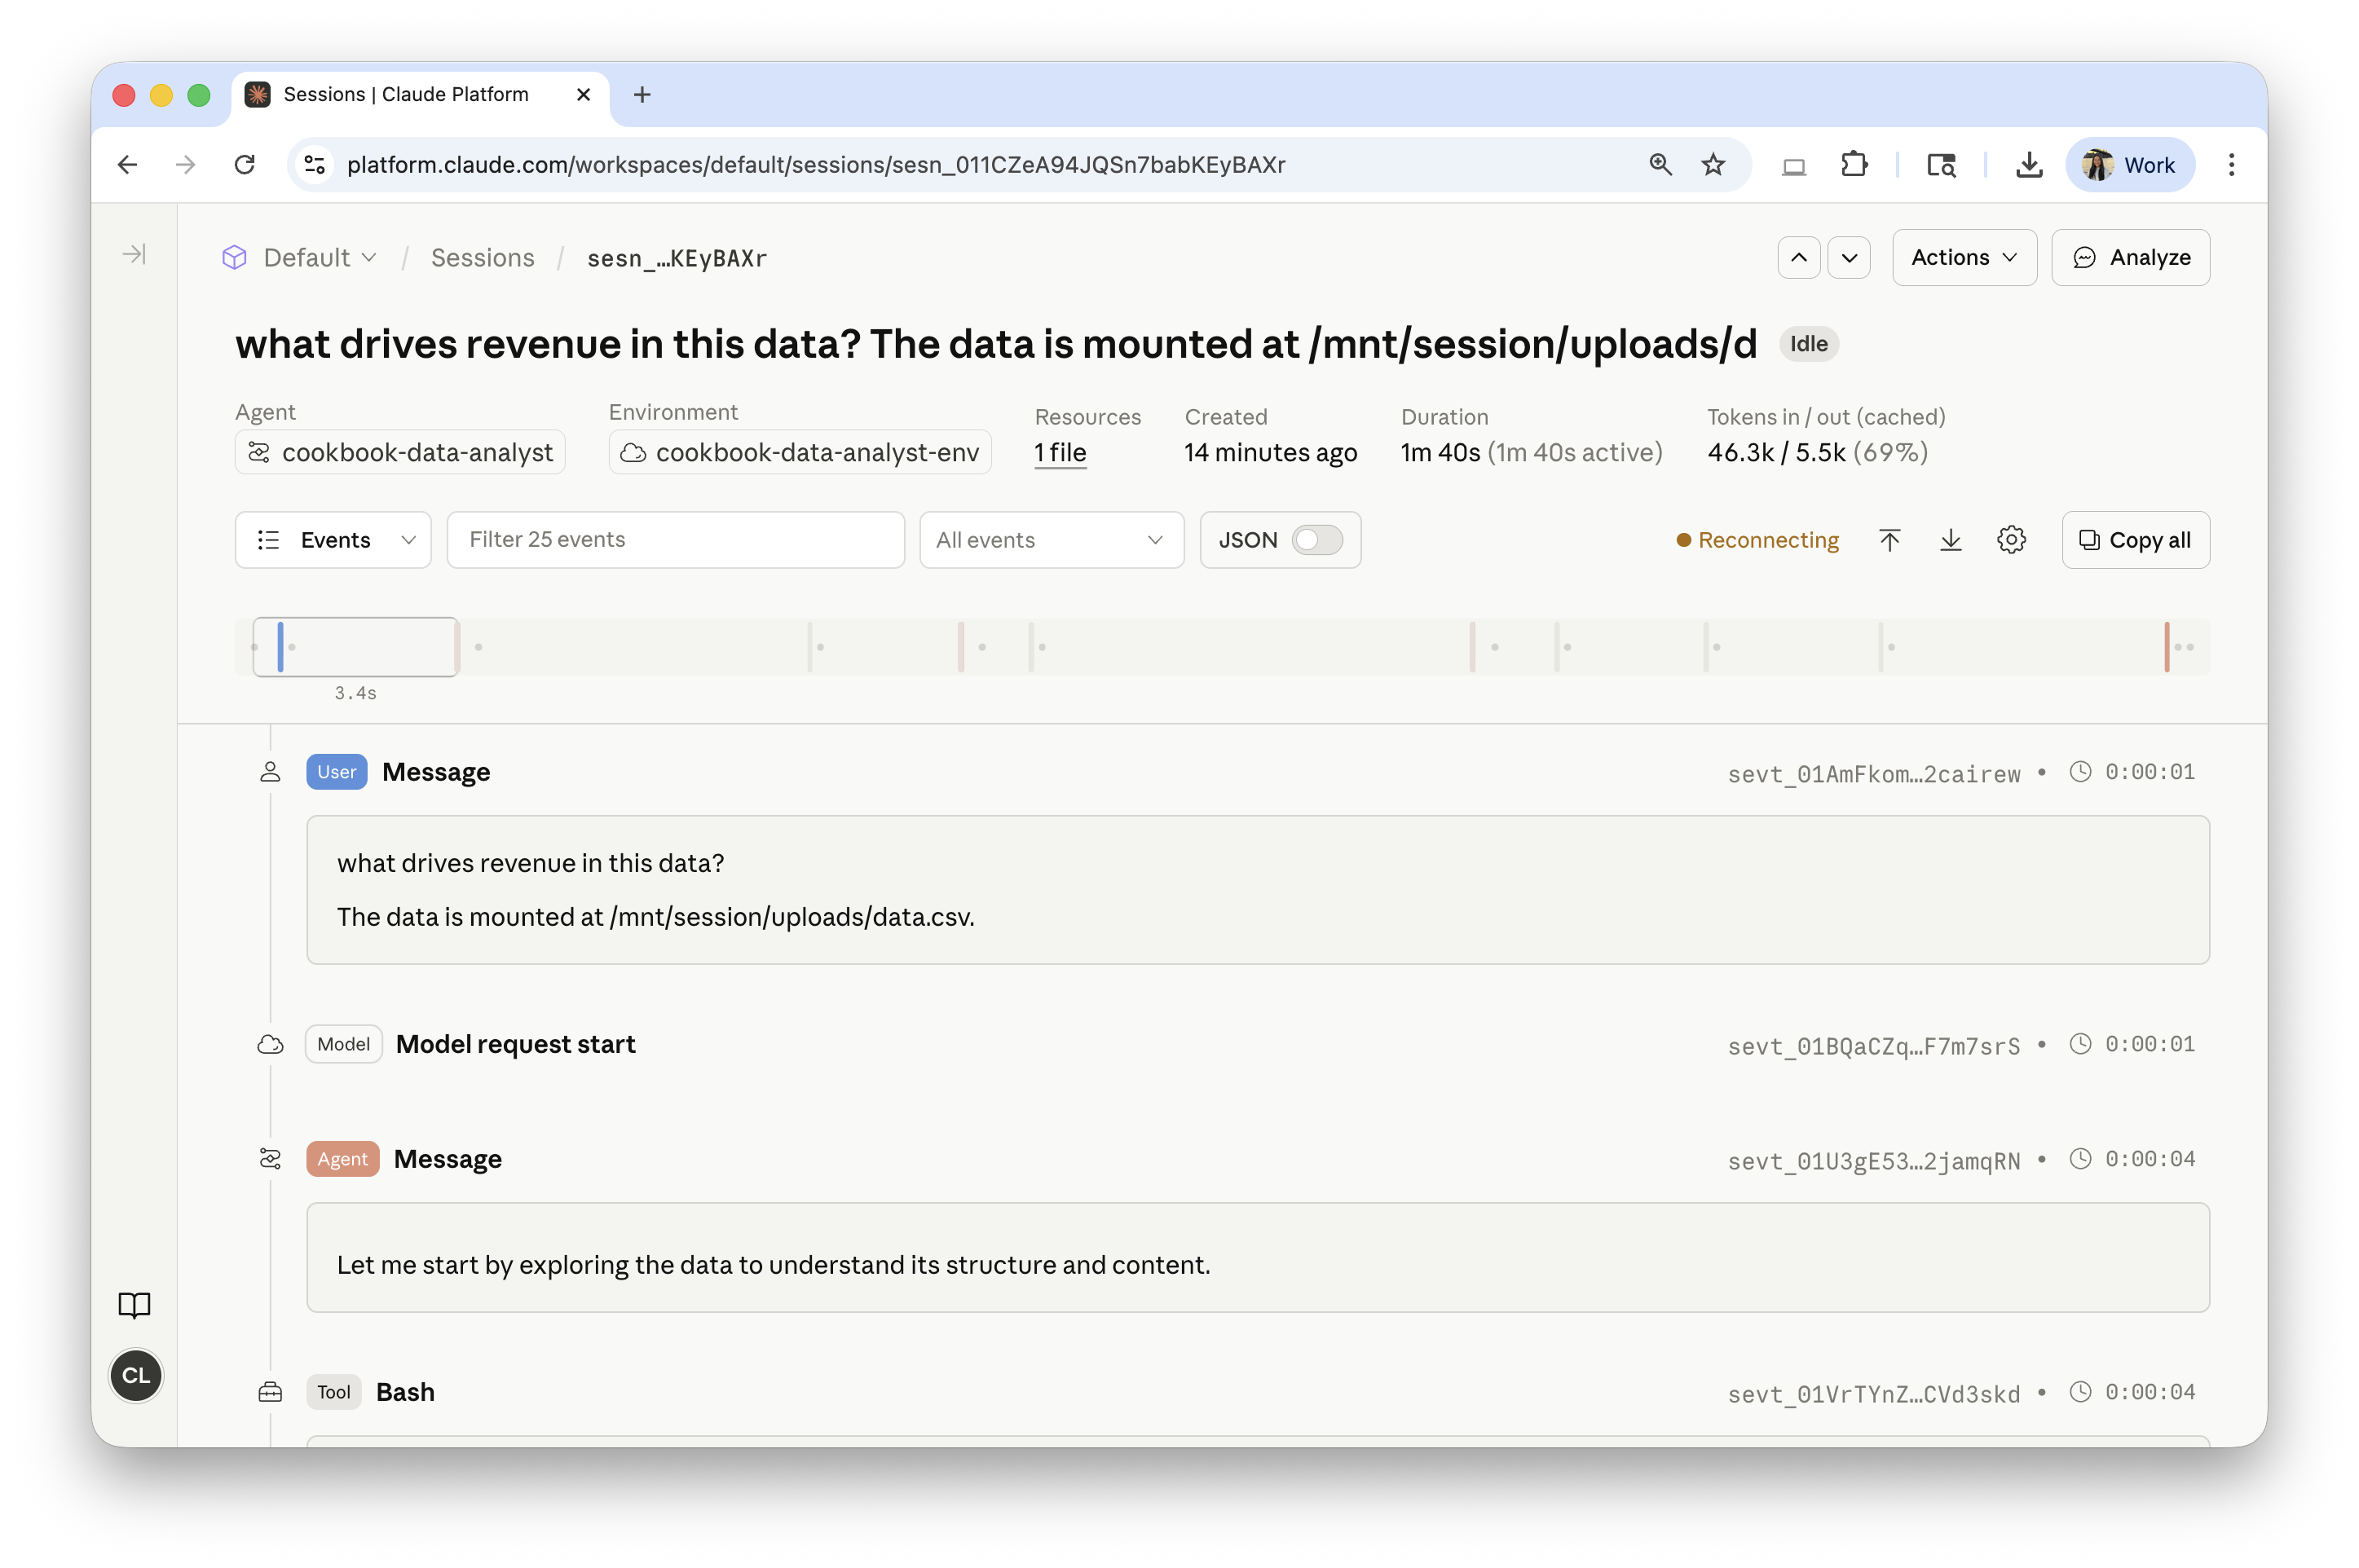Jump to last event arrow icon

(x=1950, y=541)
